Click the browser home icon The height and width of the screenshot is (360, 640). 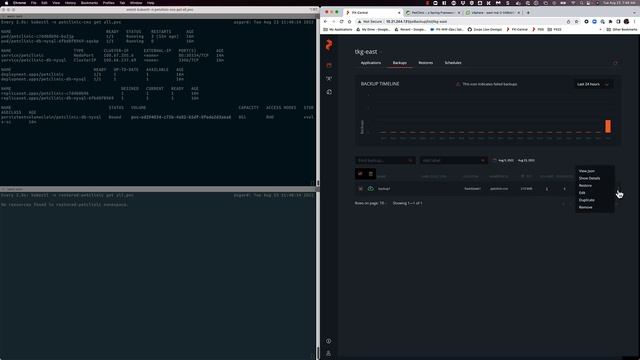tap(349, 22)
